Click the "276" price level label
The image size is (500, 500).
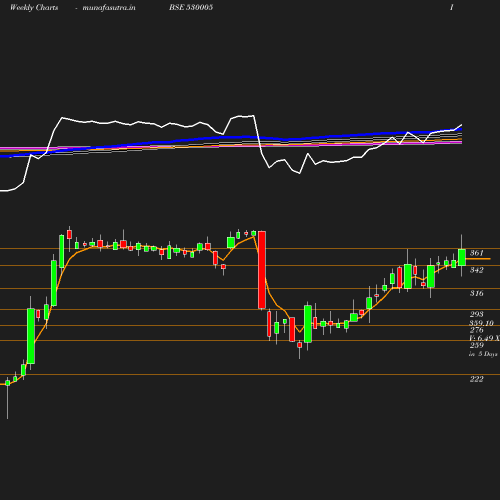pos(476,330)
